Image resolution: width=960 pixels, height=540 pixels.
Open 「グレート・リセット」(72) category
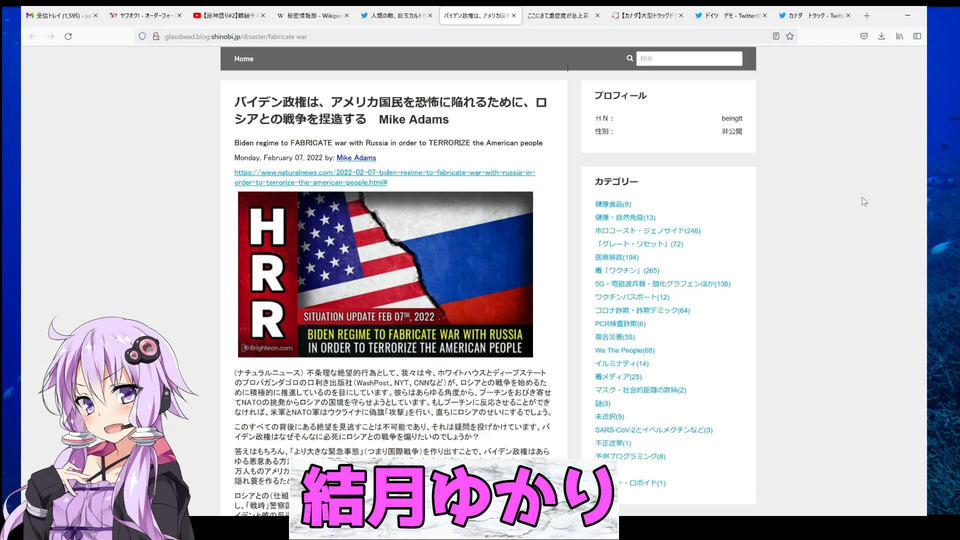tap(639, 244)
